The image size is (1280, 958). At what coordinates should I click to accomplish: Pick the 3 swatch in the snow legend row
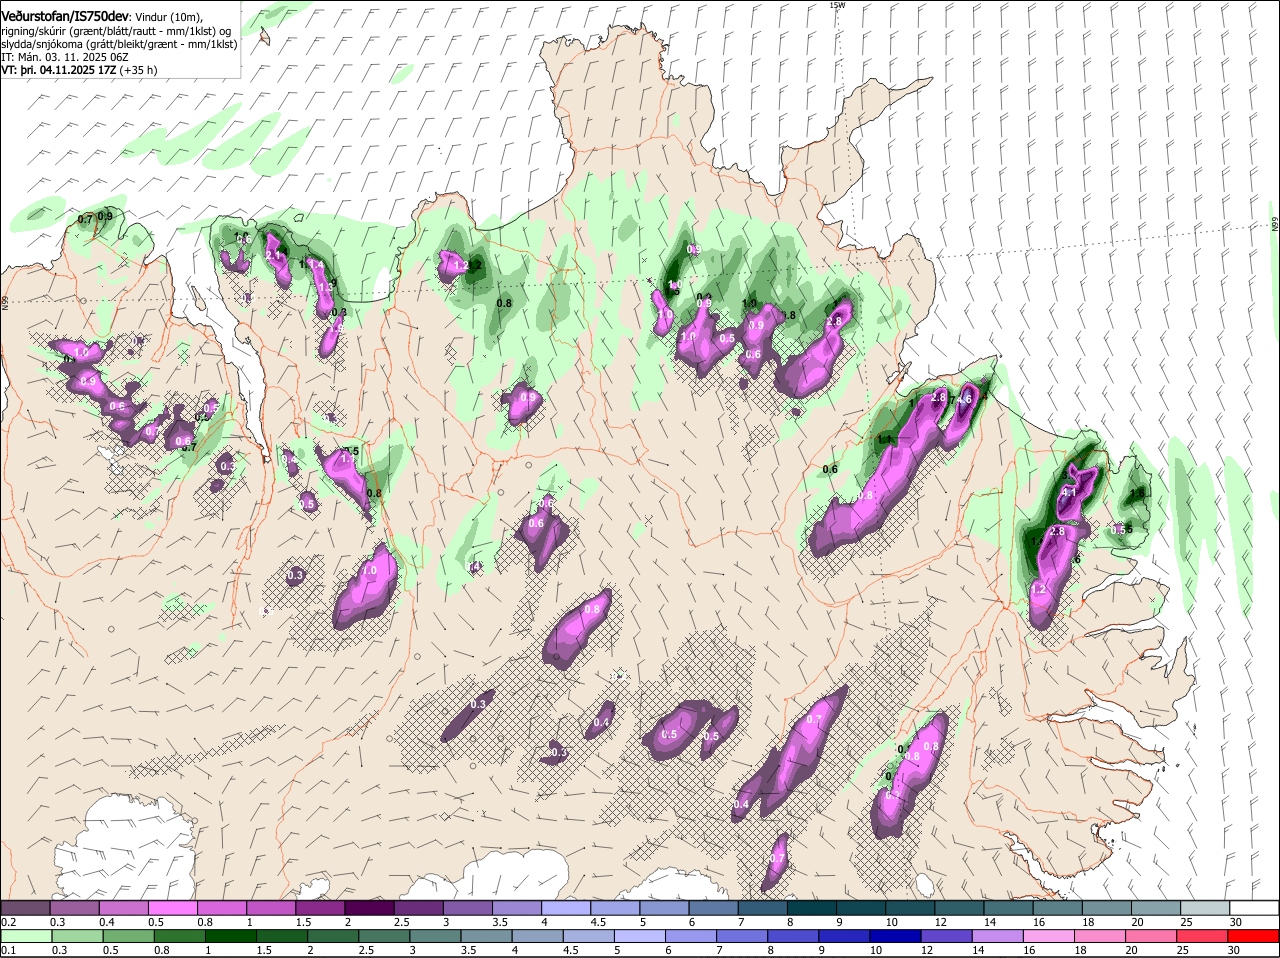click(x=467, y=907)
